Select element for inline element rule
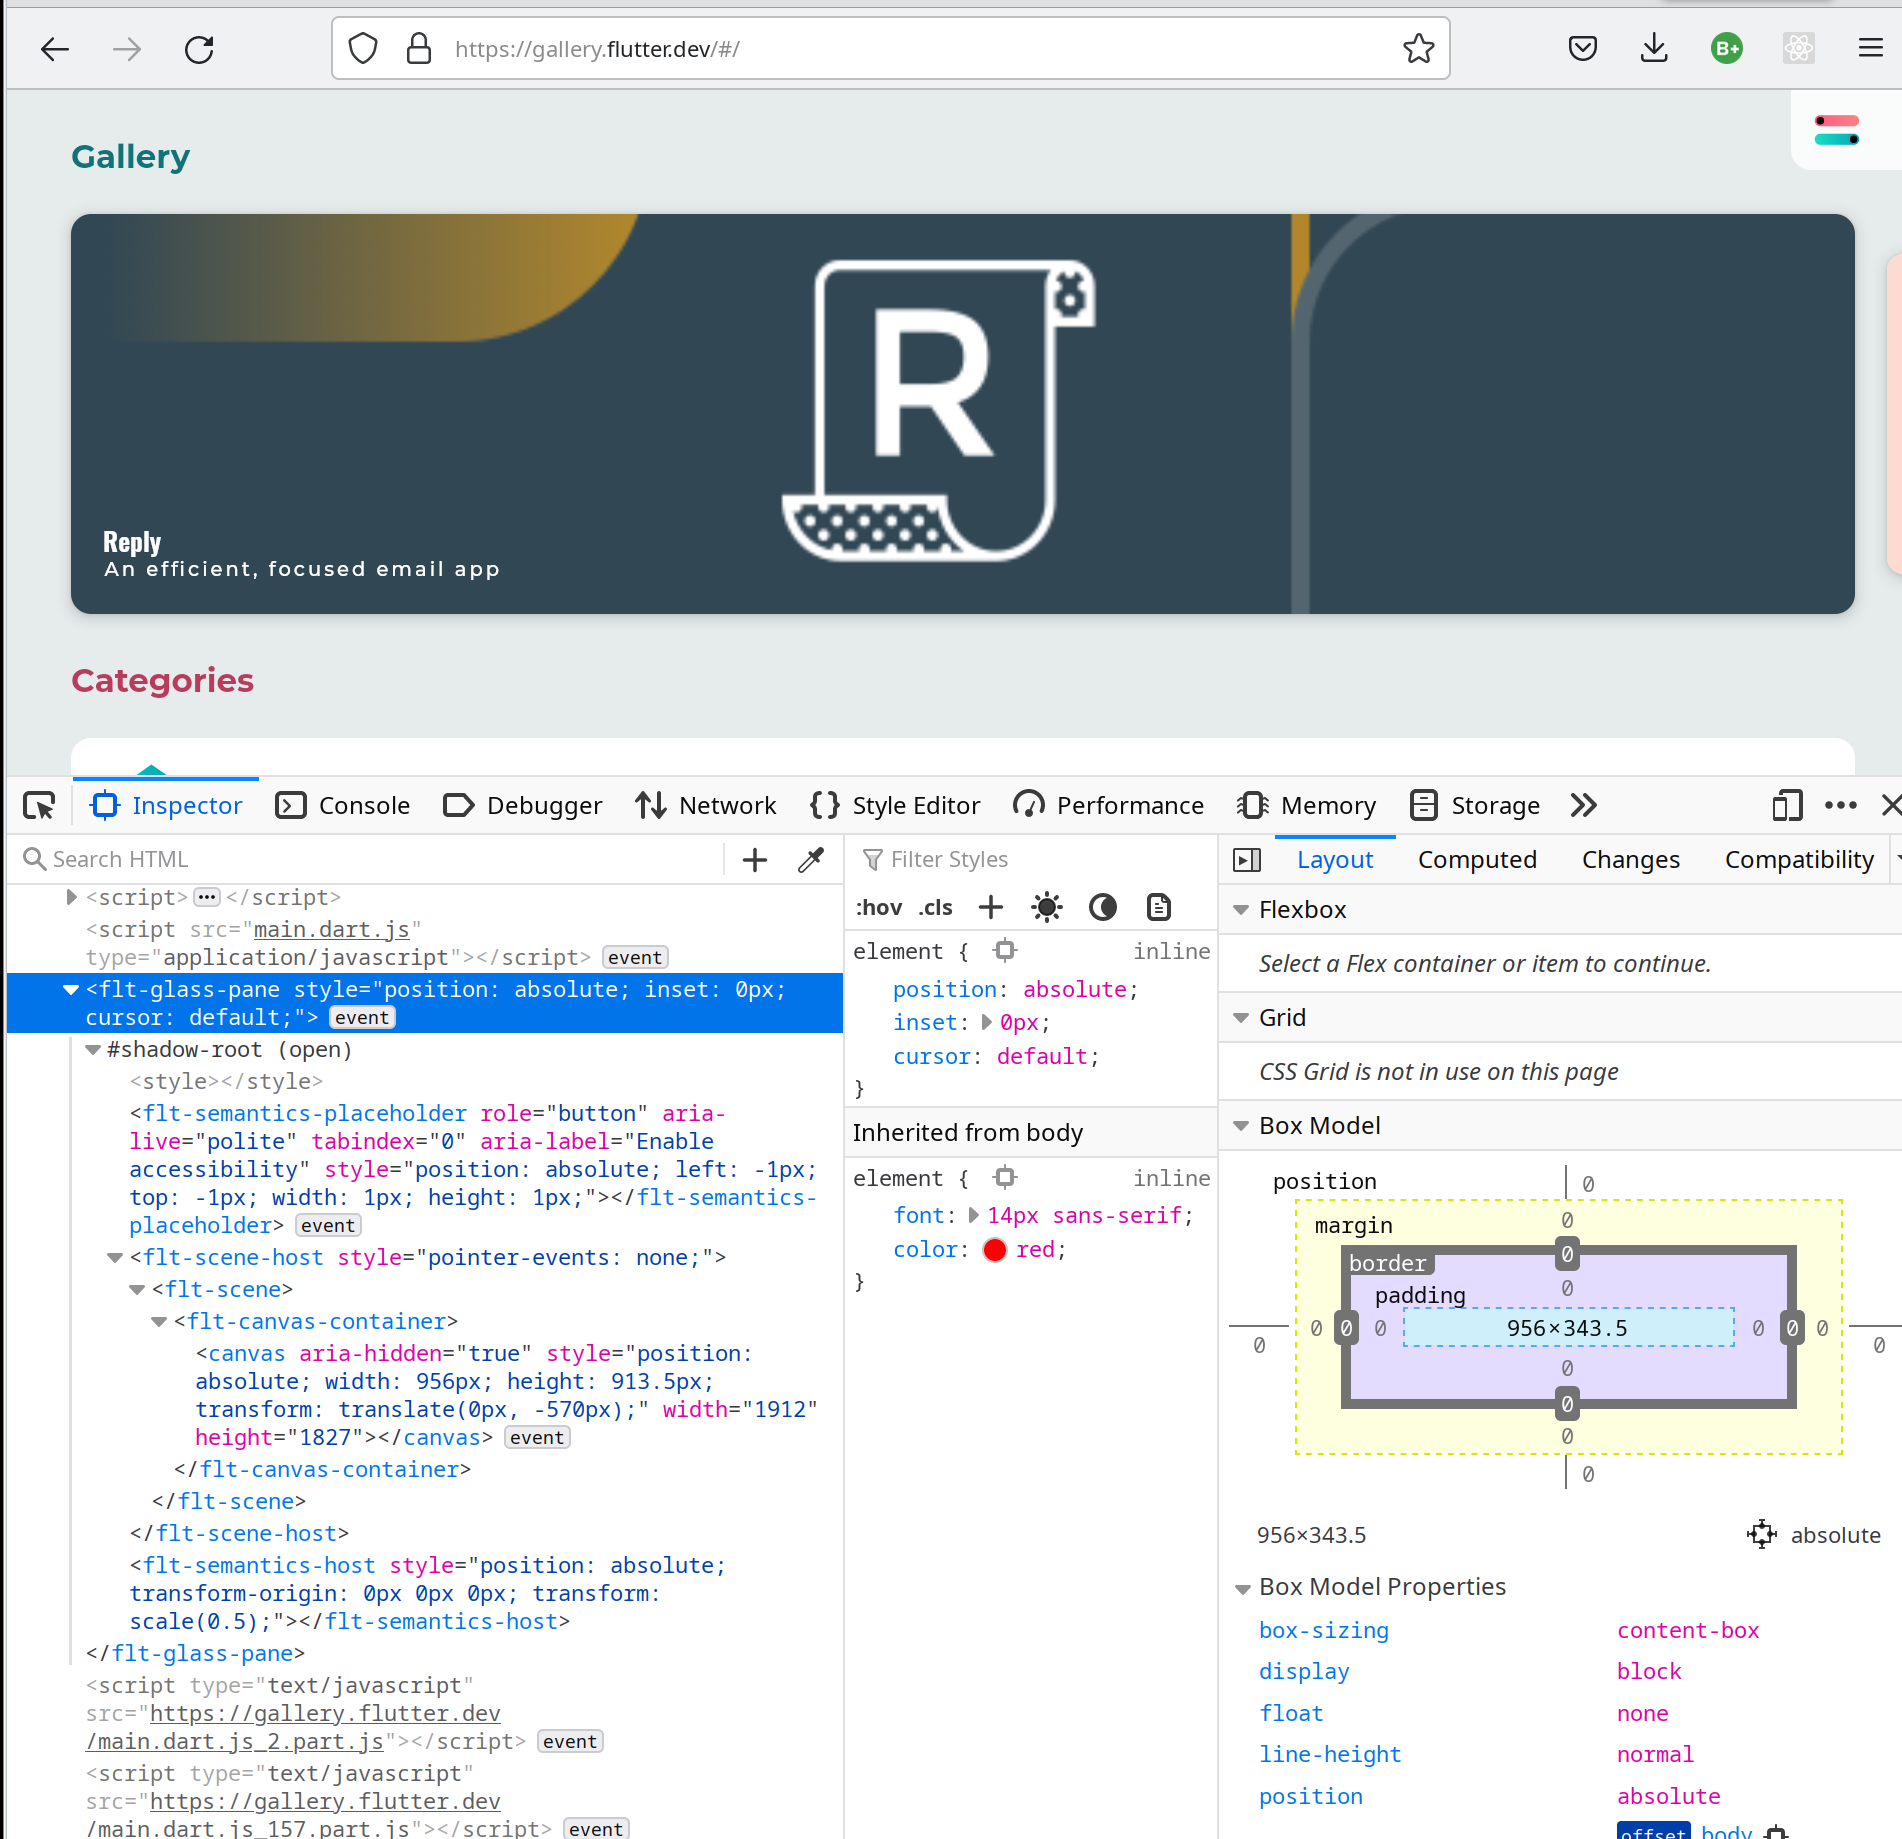The image size is (1902, 1839). click(x=1005, y=950)
